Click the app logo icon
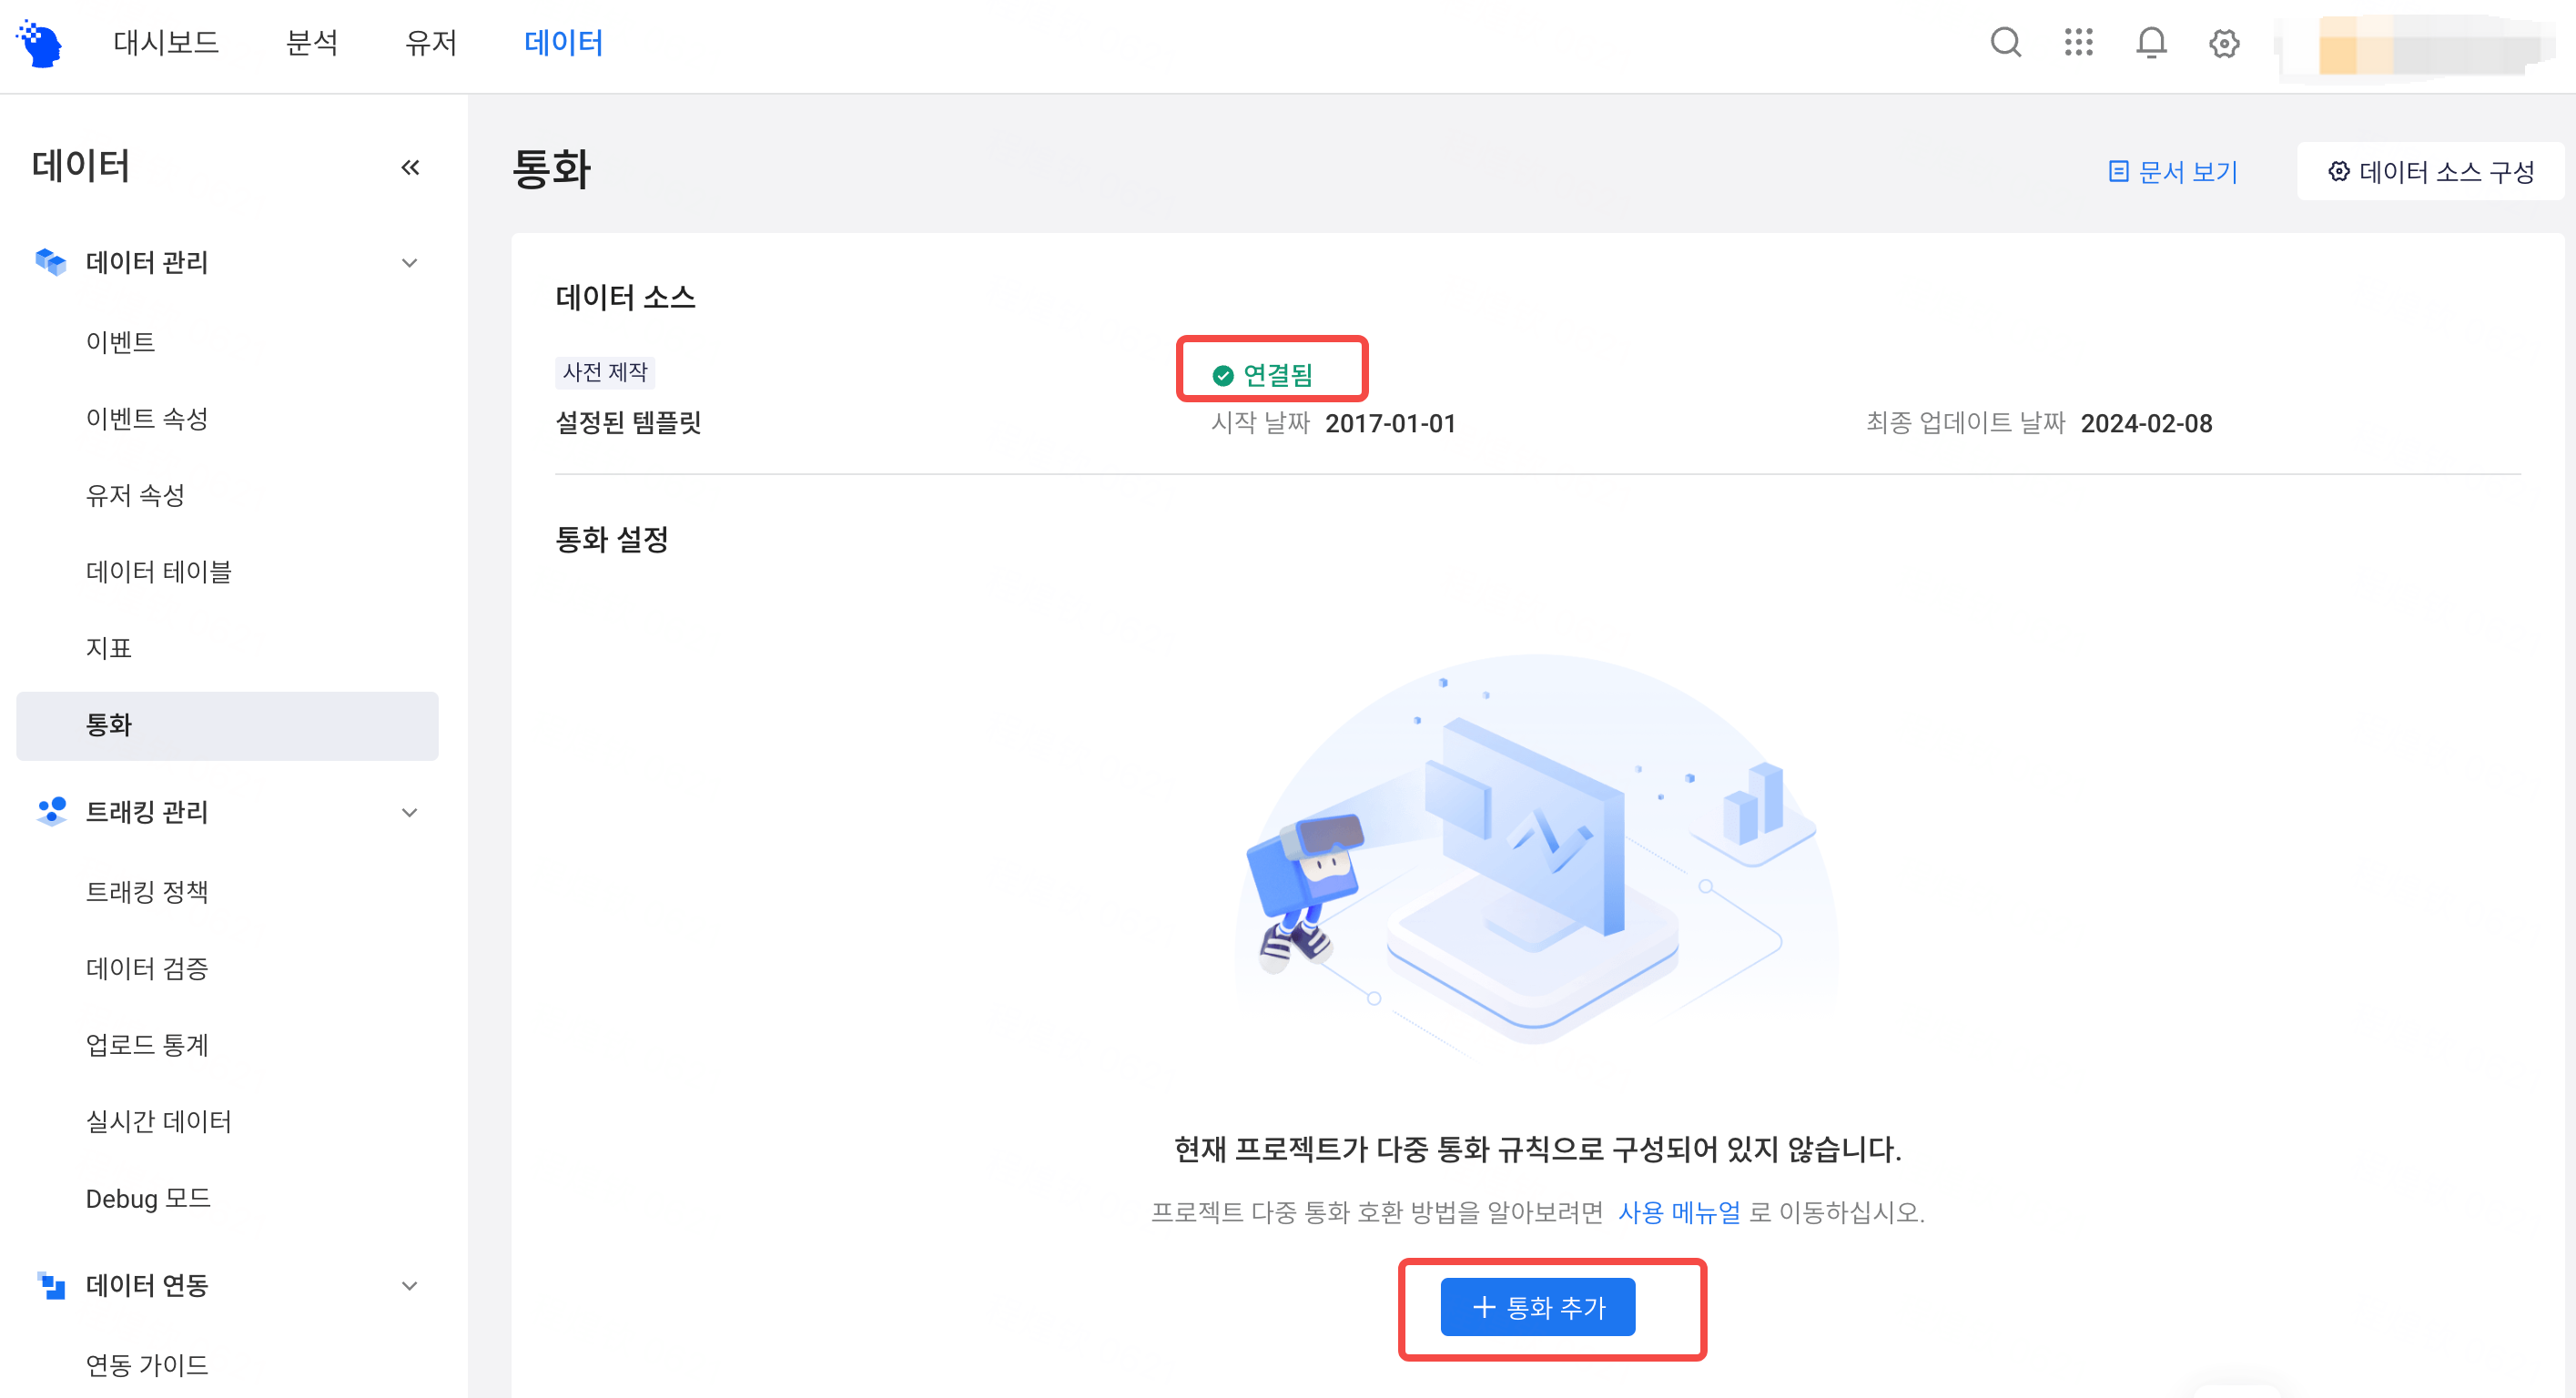Screen dimensions: 2576x1398 (40, 44)
